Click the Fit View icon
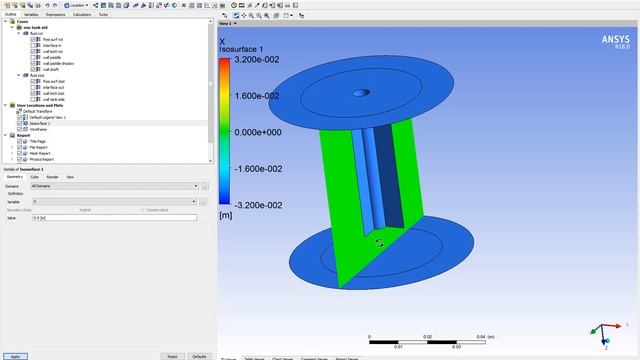The height and width of the screenshot is (360, 640). (x=267, y=16)
